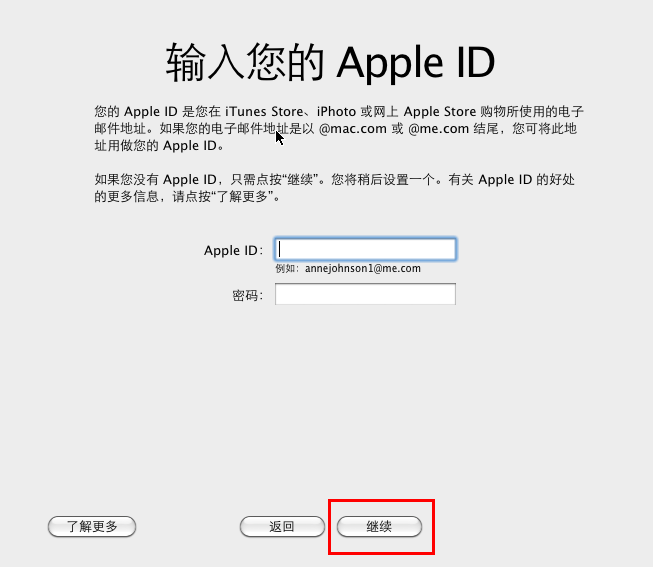Click the "例如:" hint prefix
The width and height of the screenshot is (653, 567).
287,269
